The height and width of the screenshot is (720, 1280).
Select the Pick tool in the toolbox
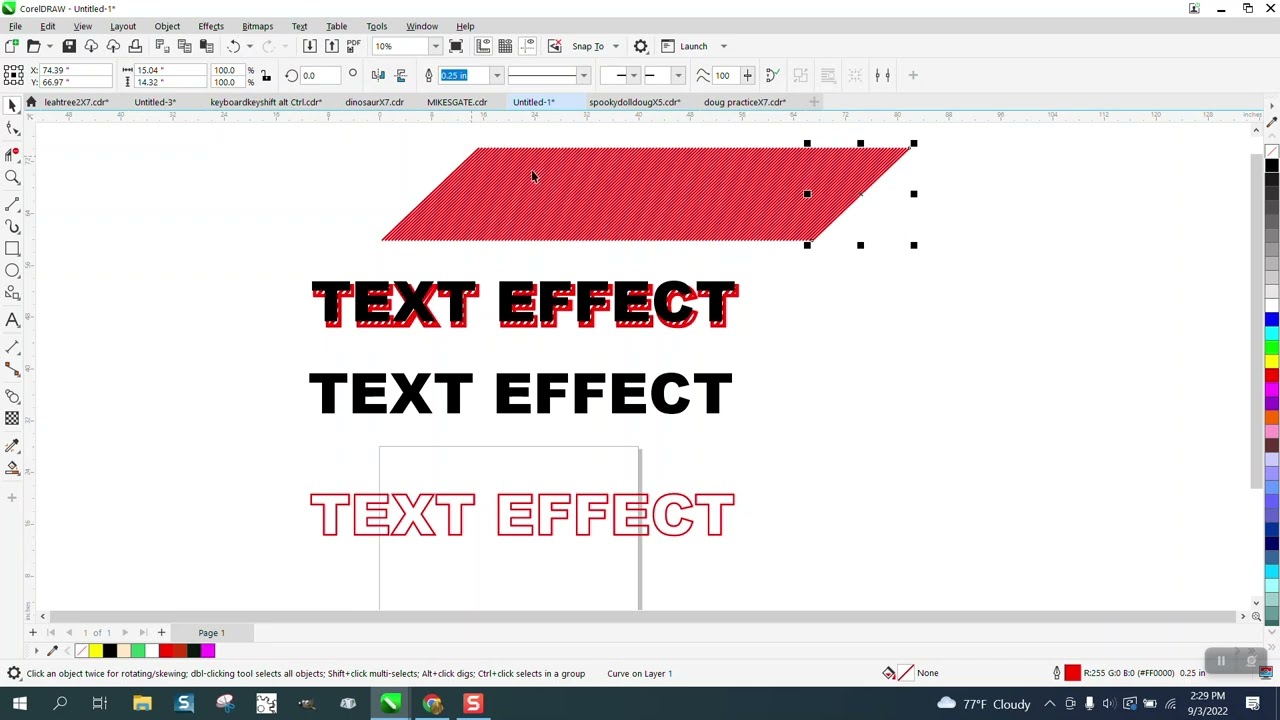[x=12, y=106]
